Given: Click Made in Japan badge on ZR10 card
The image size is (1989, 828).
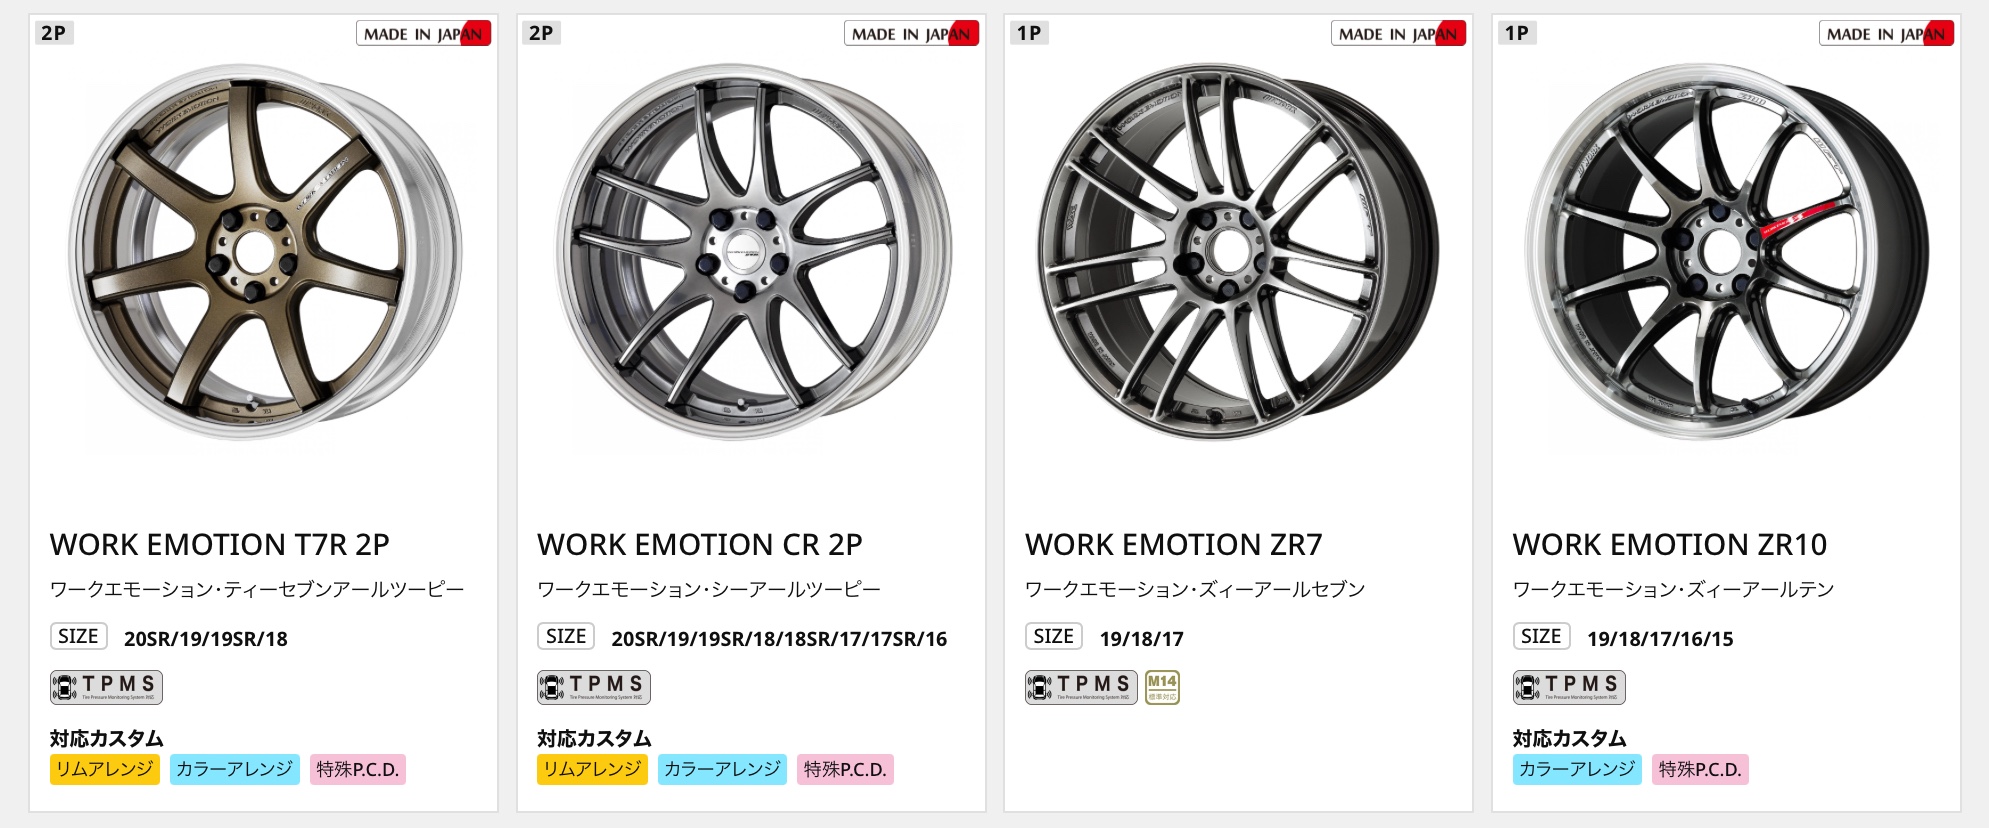Looking at the screenshot, I should (1886, 33).
